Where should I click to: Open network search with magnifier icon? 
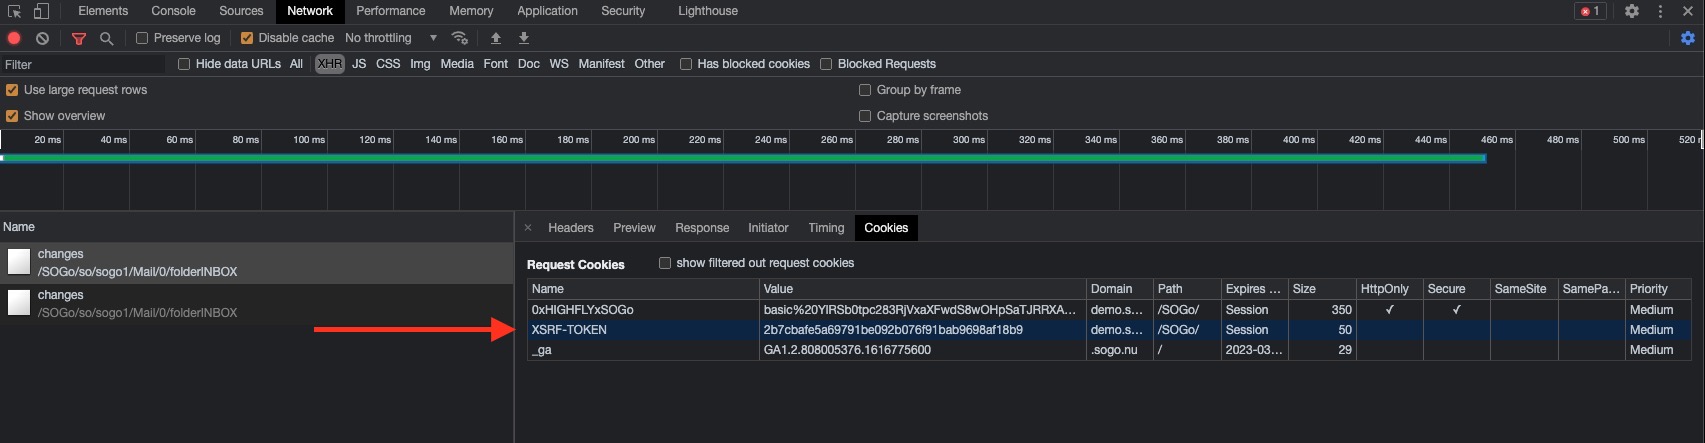[106, 38]
